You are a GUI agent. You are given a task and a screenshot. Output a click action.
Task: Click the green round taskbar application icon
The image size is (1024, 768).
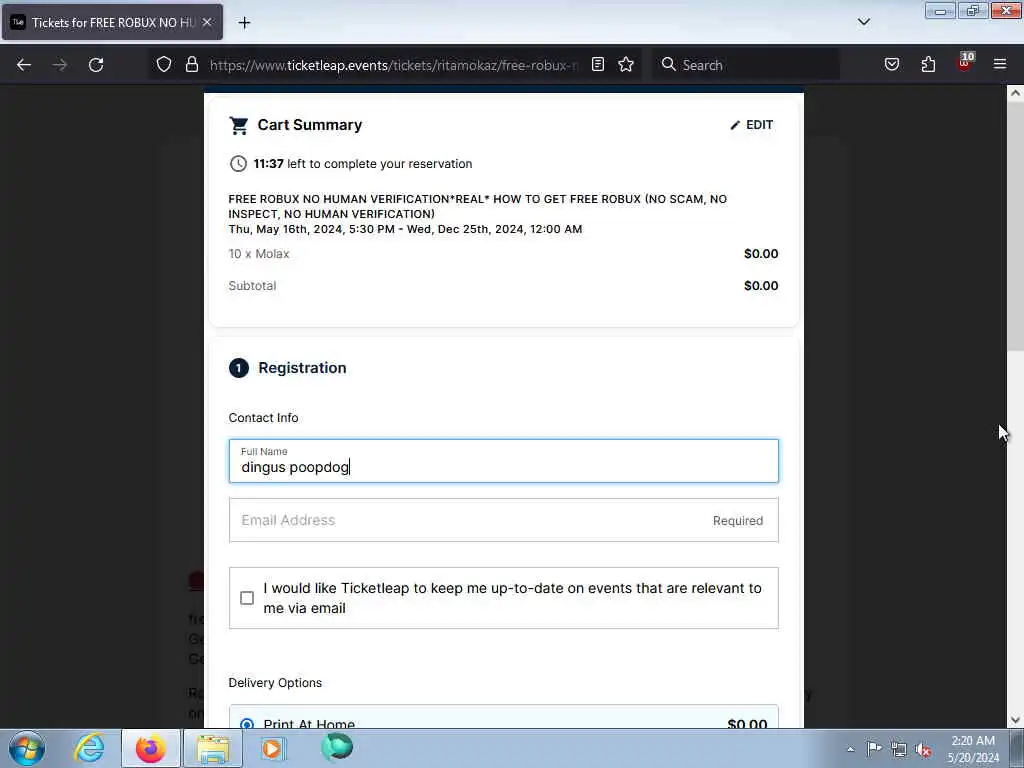tap(337, 747)
